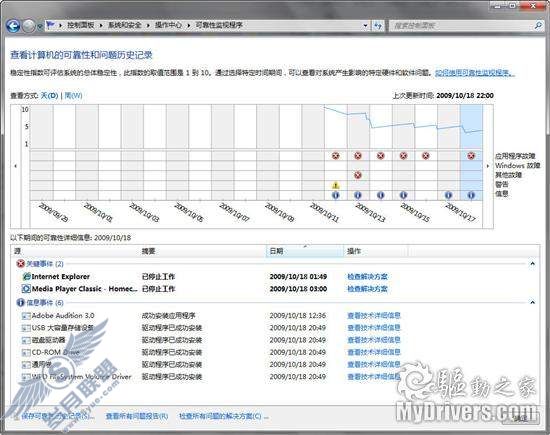The width and height of the screenshot is (550, 435).
Task: Expand the arrow right of 控制面板 breadcrumb
Action: [x=101, y=25]
